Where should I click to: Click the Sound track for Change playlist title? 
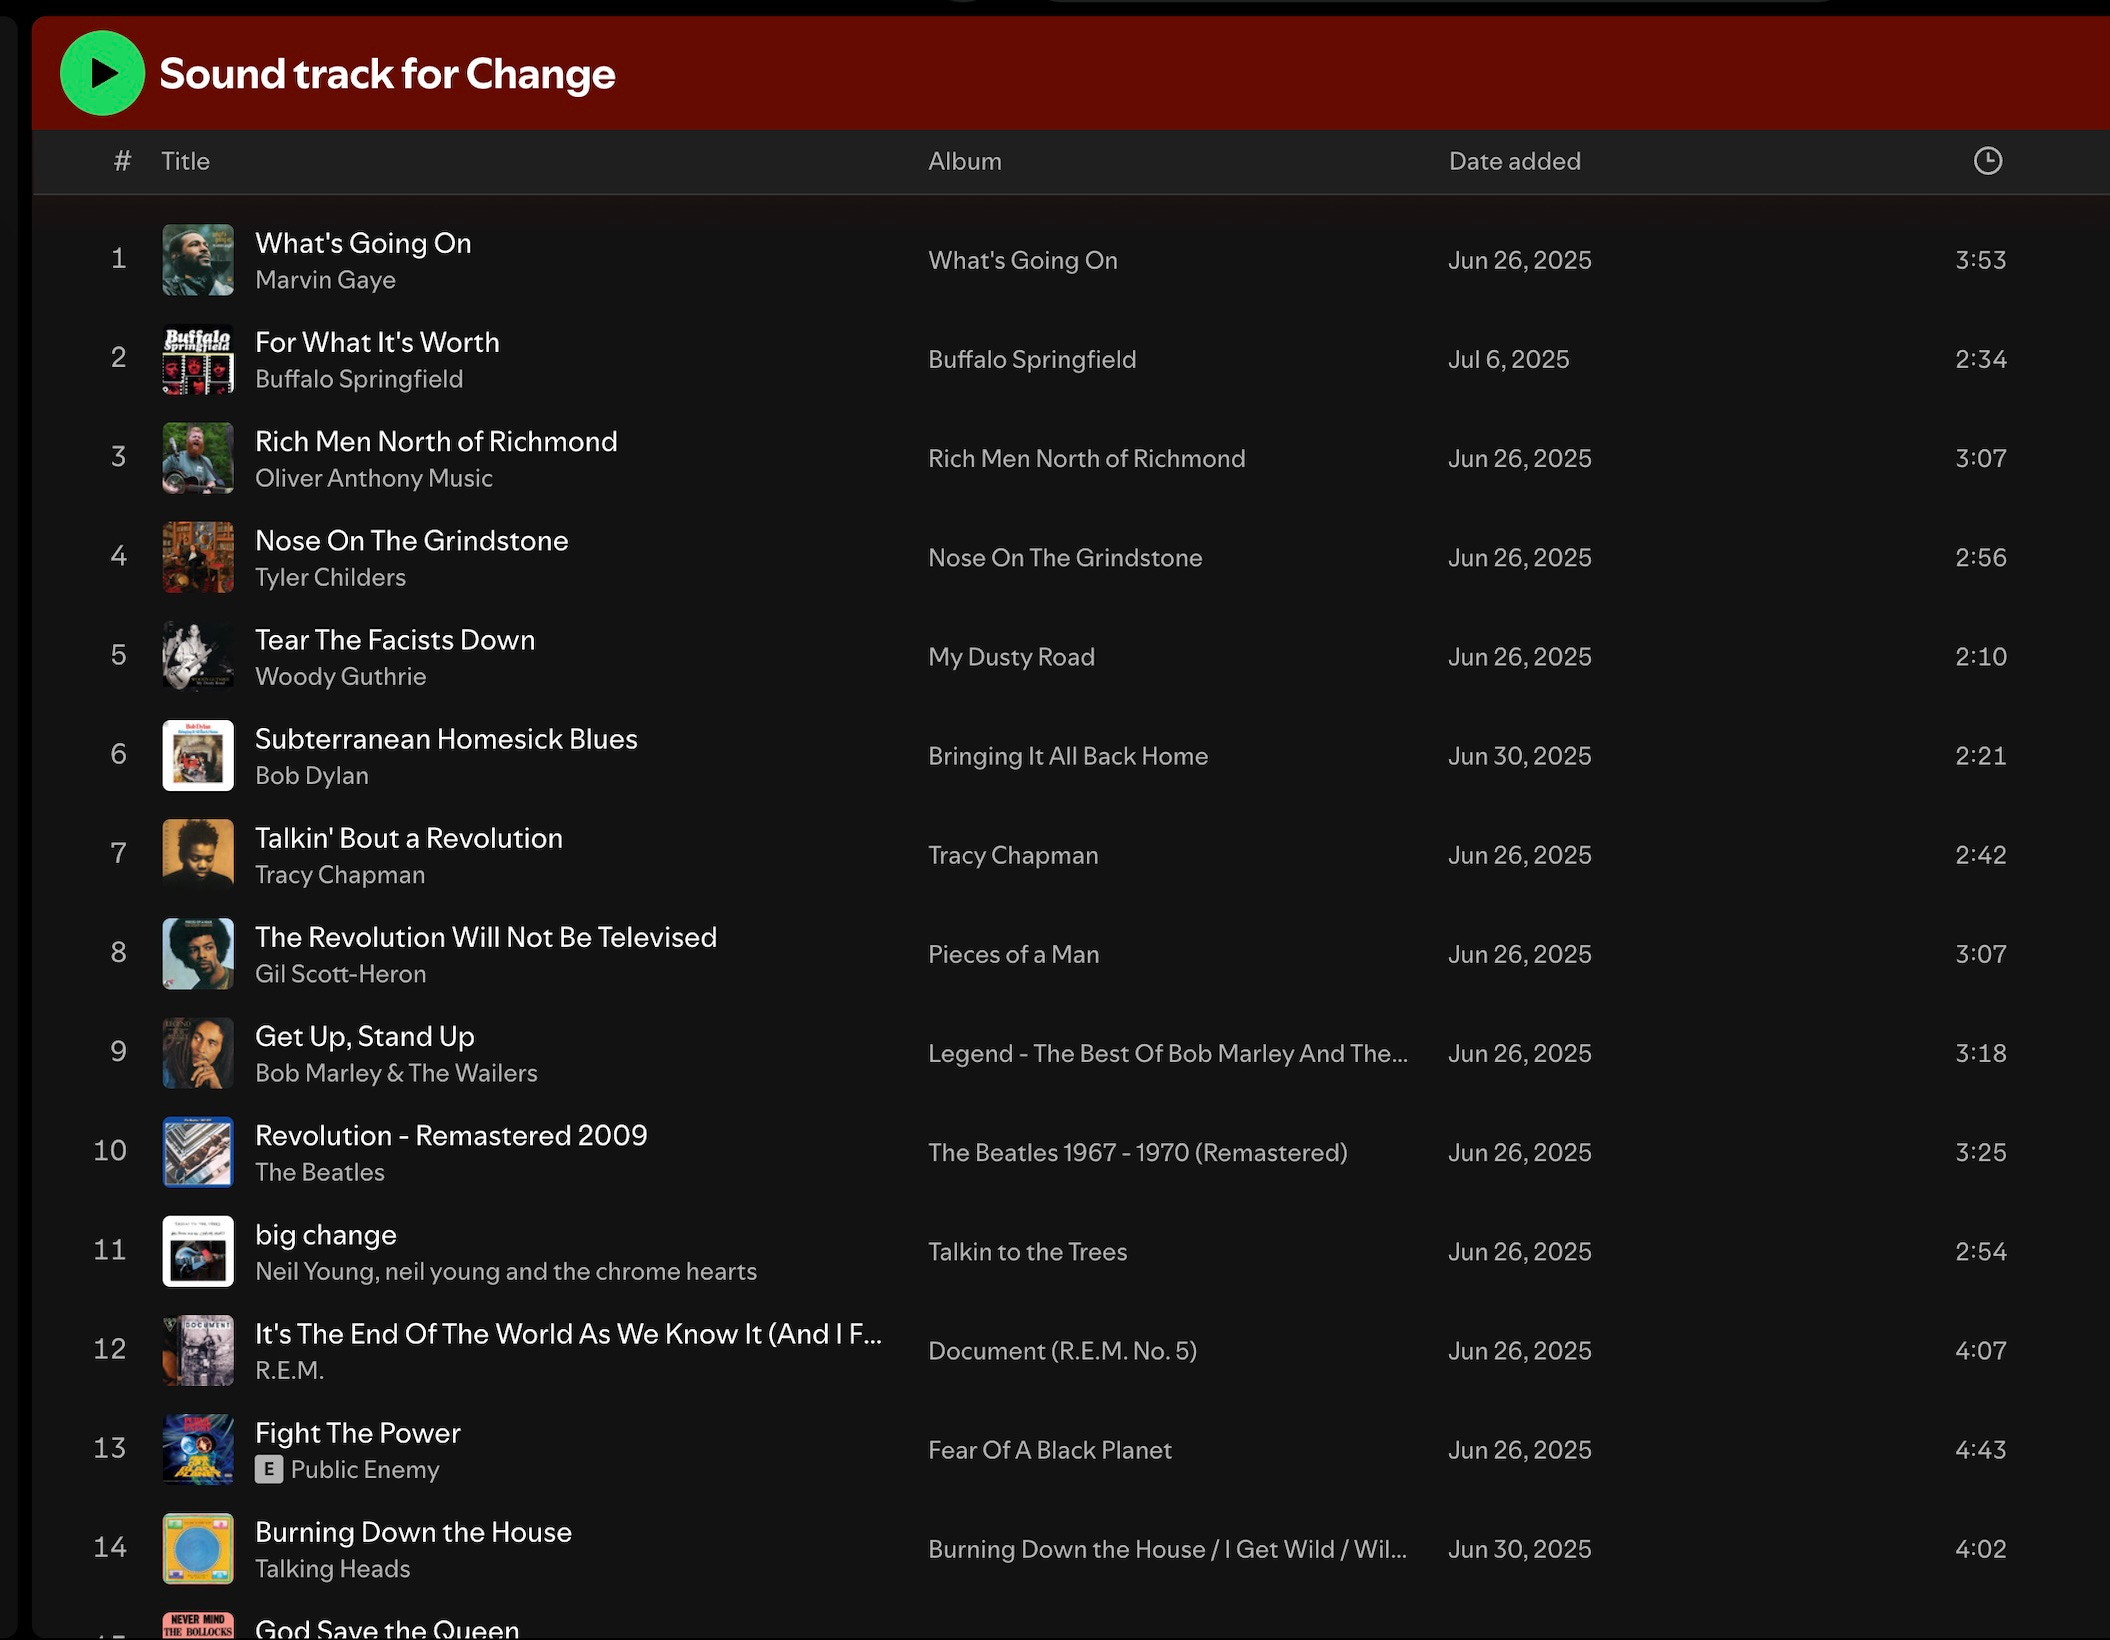(387, 74)
